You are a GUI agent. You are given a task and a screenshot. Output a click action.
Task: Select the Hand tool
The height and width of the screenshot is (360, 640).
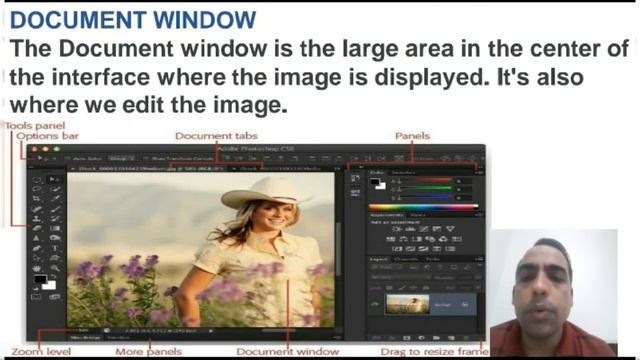37,268
